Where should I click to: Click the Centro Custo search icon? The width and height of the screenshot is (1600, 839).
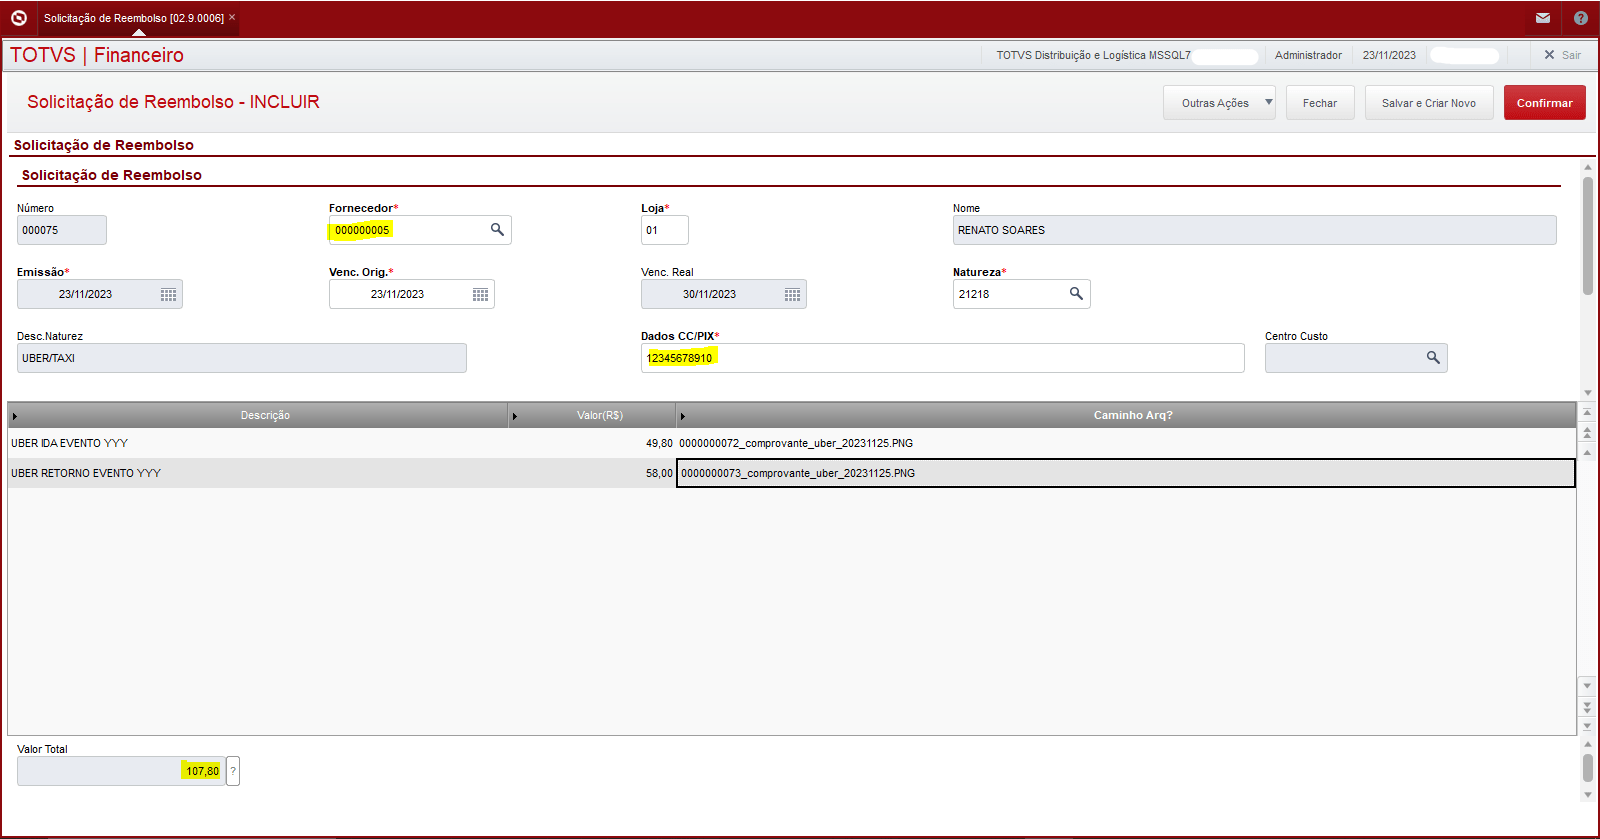(1433, 358)
